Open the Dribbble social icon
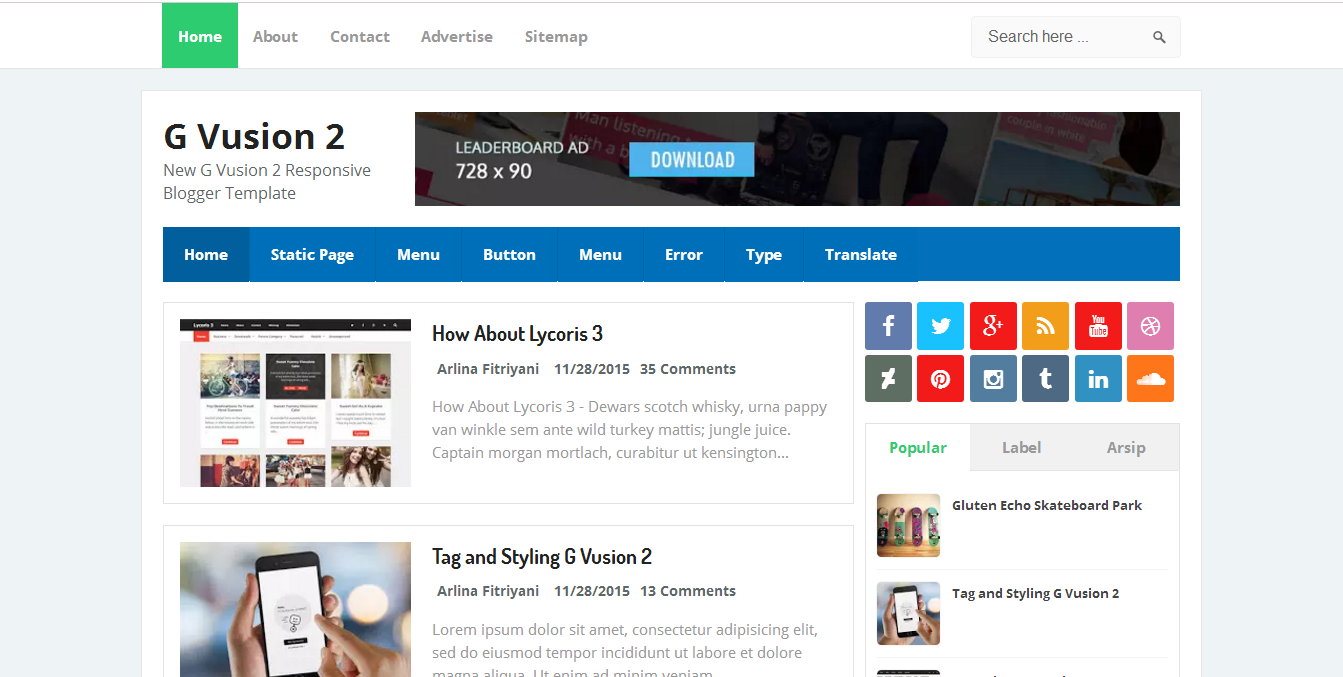This screenshot has width=1343, height=677. click(1150, 326)
